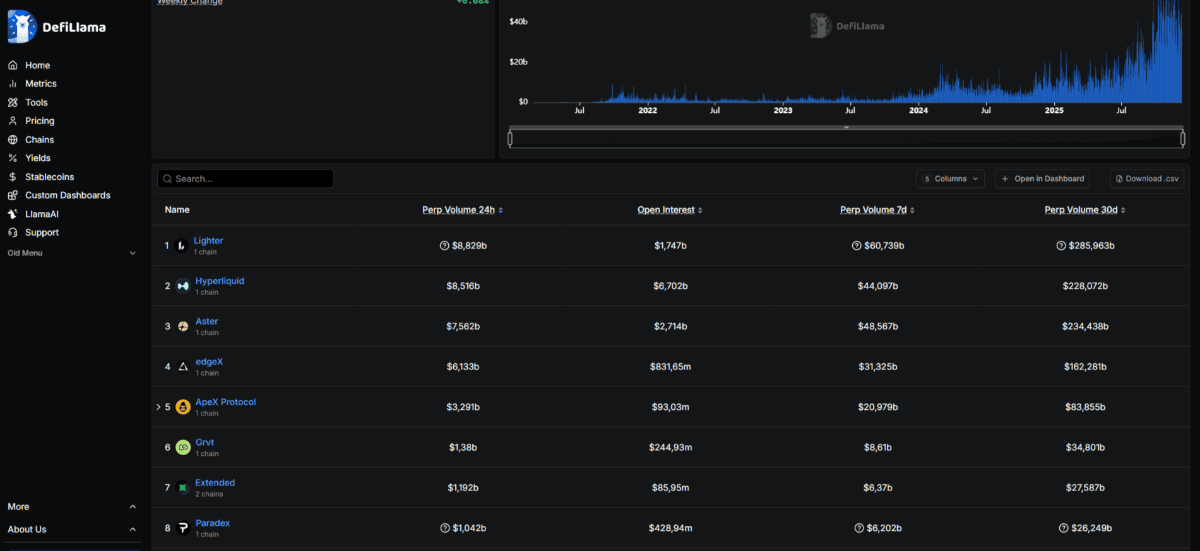Download the table as .csv
1200x551 pixels.
(x=1146, y=178)
